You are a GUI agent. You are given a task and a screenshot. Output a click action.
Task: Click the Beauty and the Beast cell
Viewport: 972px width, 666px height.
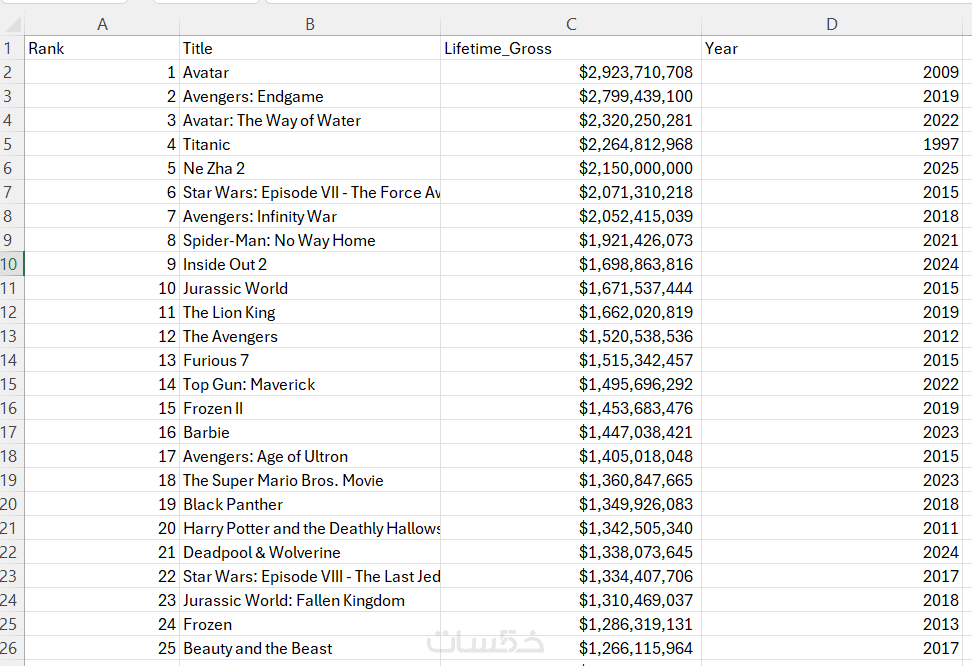(310, 648)
